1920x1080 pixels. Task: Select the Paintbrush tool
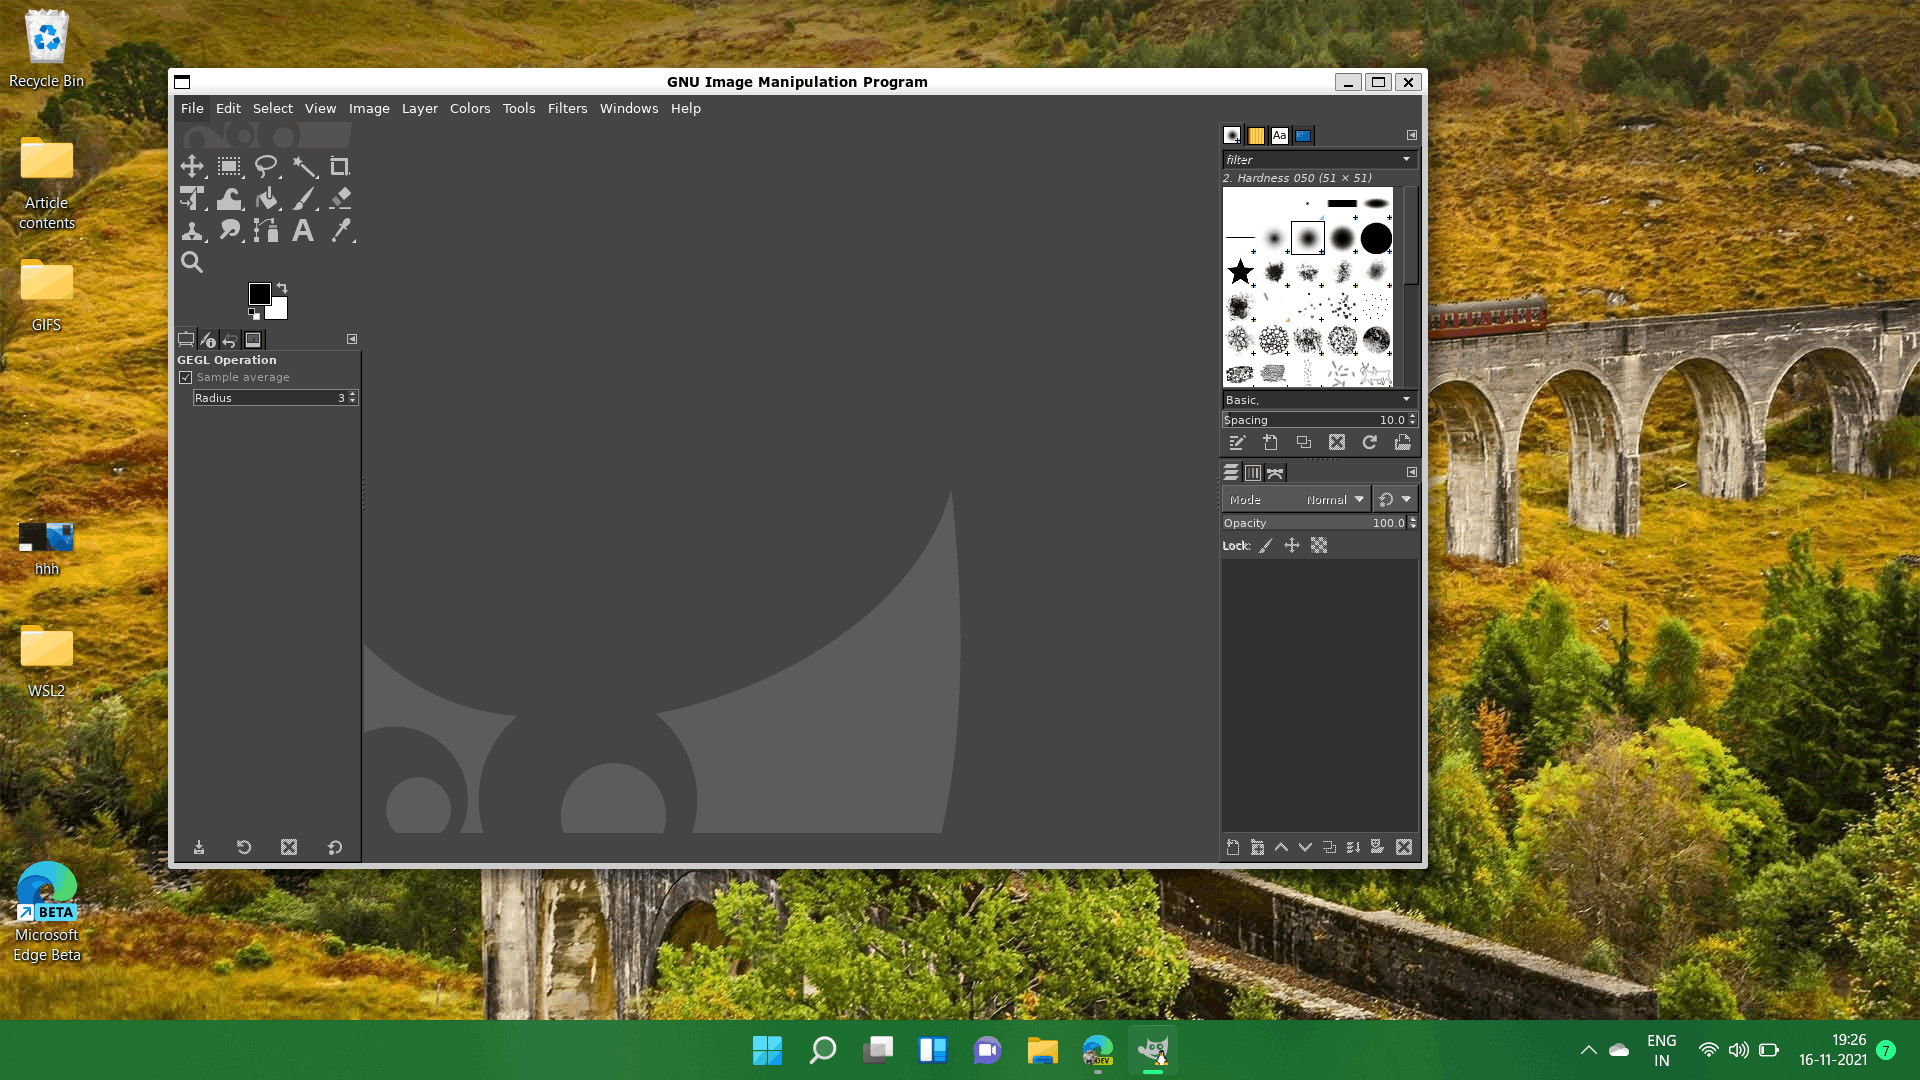click(304, 198)
